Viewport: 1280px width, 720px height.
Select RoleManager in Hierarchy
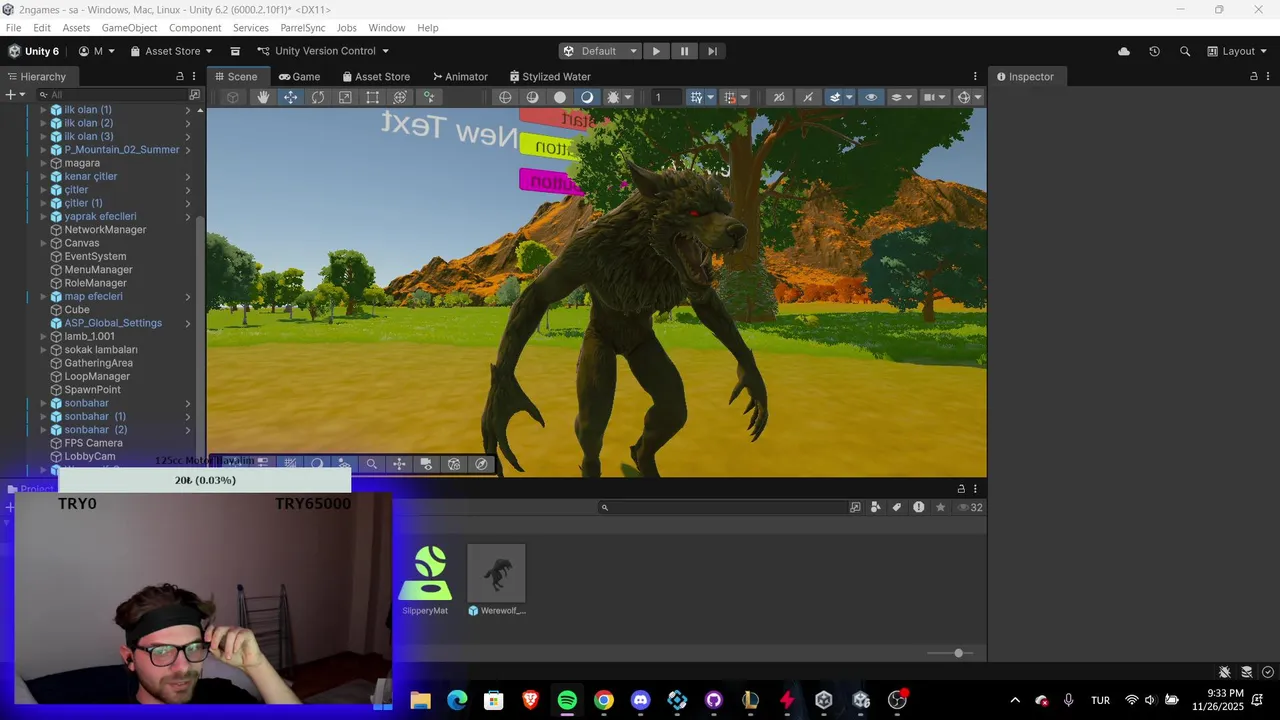[95, 283]
